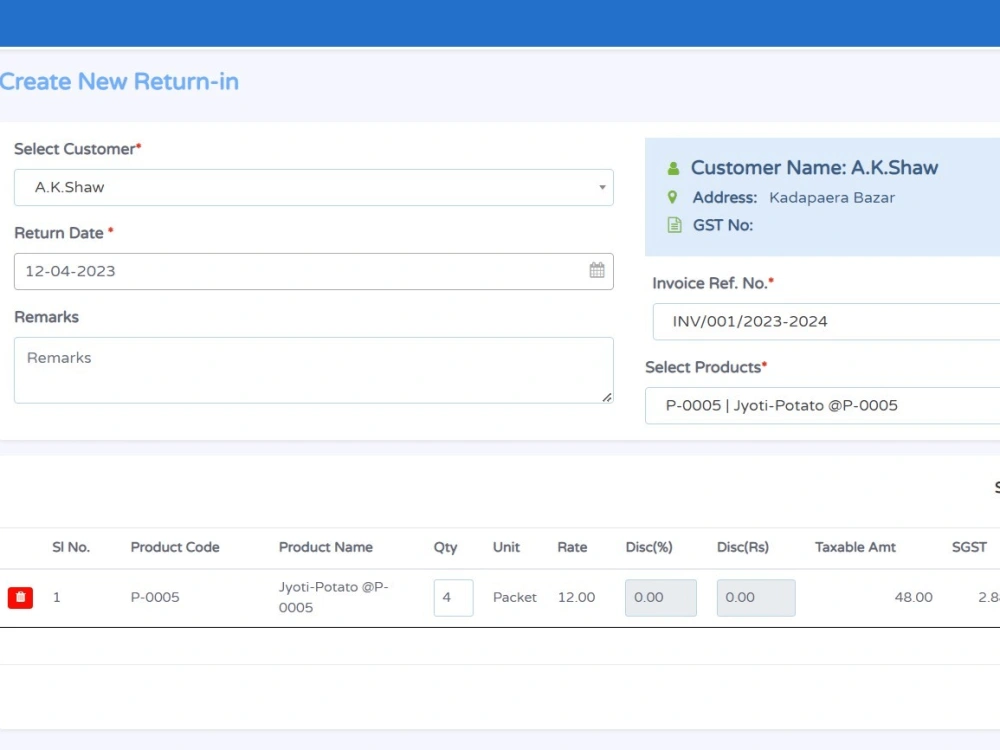
Task: Click the Remarks resize handle
Action: click(x=607, y=397)
